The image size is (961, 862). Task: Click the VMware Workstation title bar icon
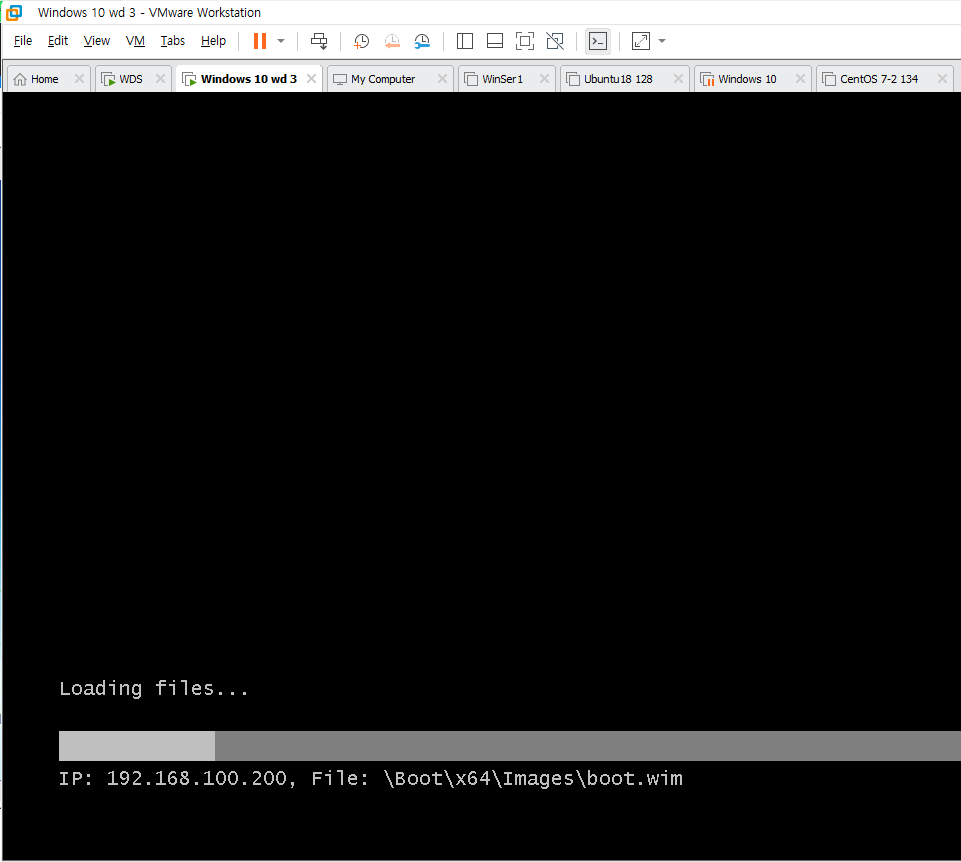click(x=13, y=12)
